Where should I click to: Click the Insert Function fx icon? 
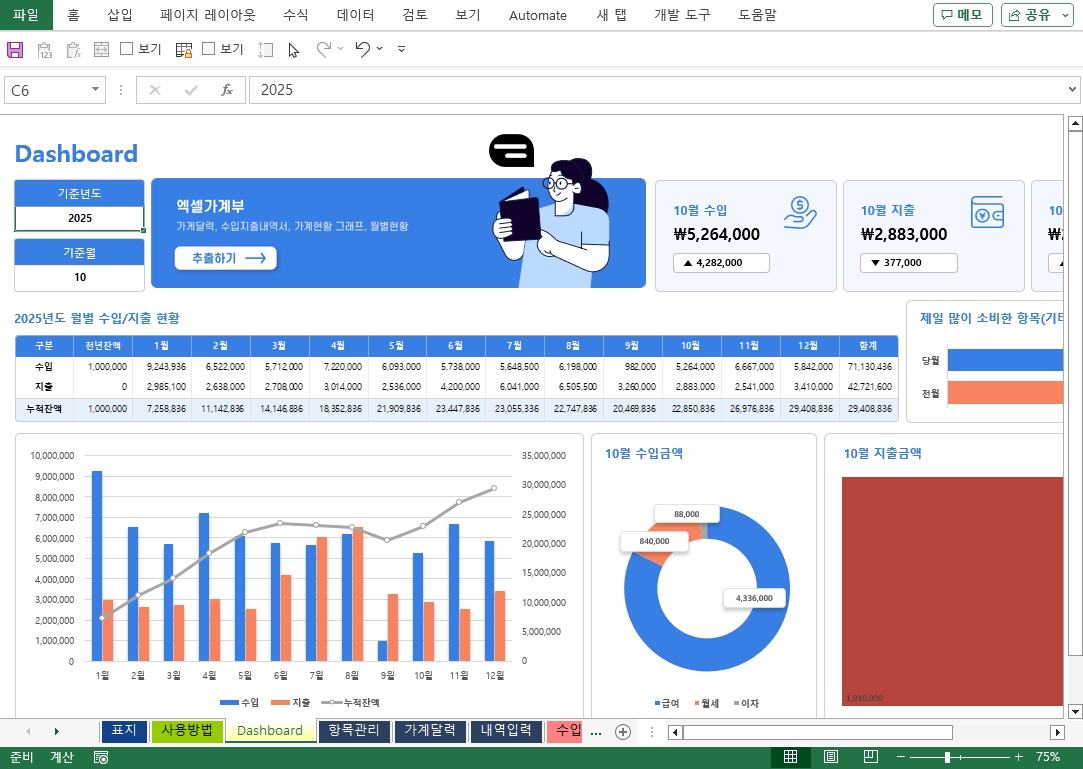click(x=227, y=90)
